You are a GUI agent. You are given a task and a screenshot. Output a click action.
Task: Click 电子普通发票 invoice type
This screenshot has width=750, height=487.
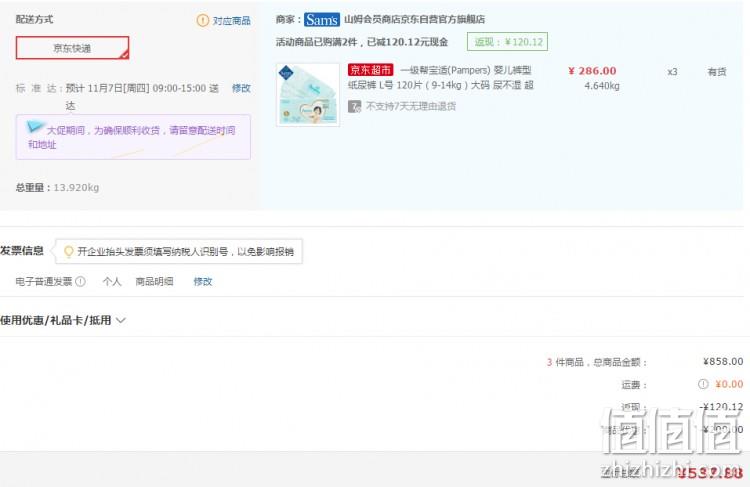coord(44,281)
